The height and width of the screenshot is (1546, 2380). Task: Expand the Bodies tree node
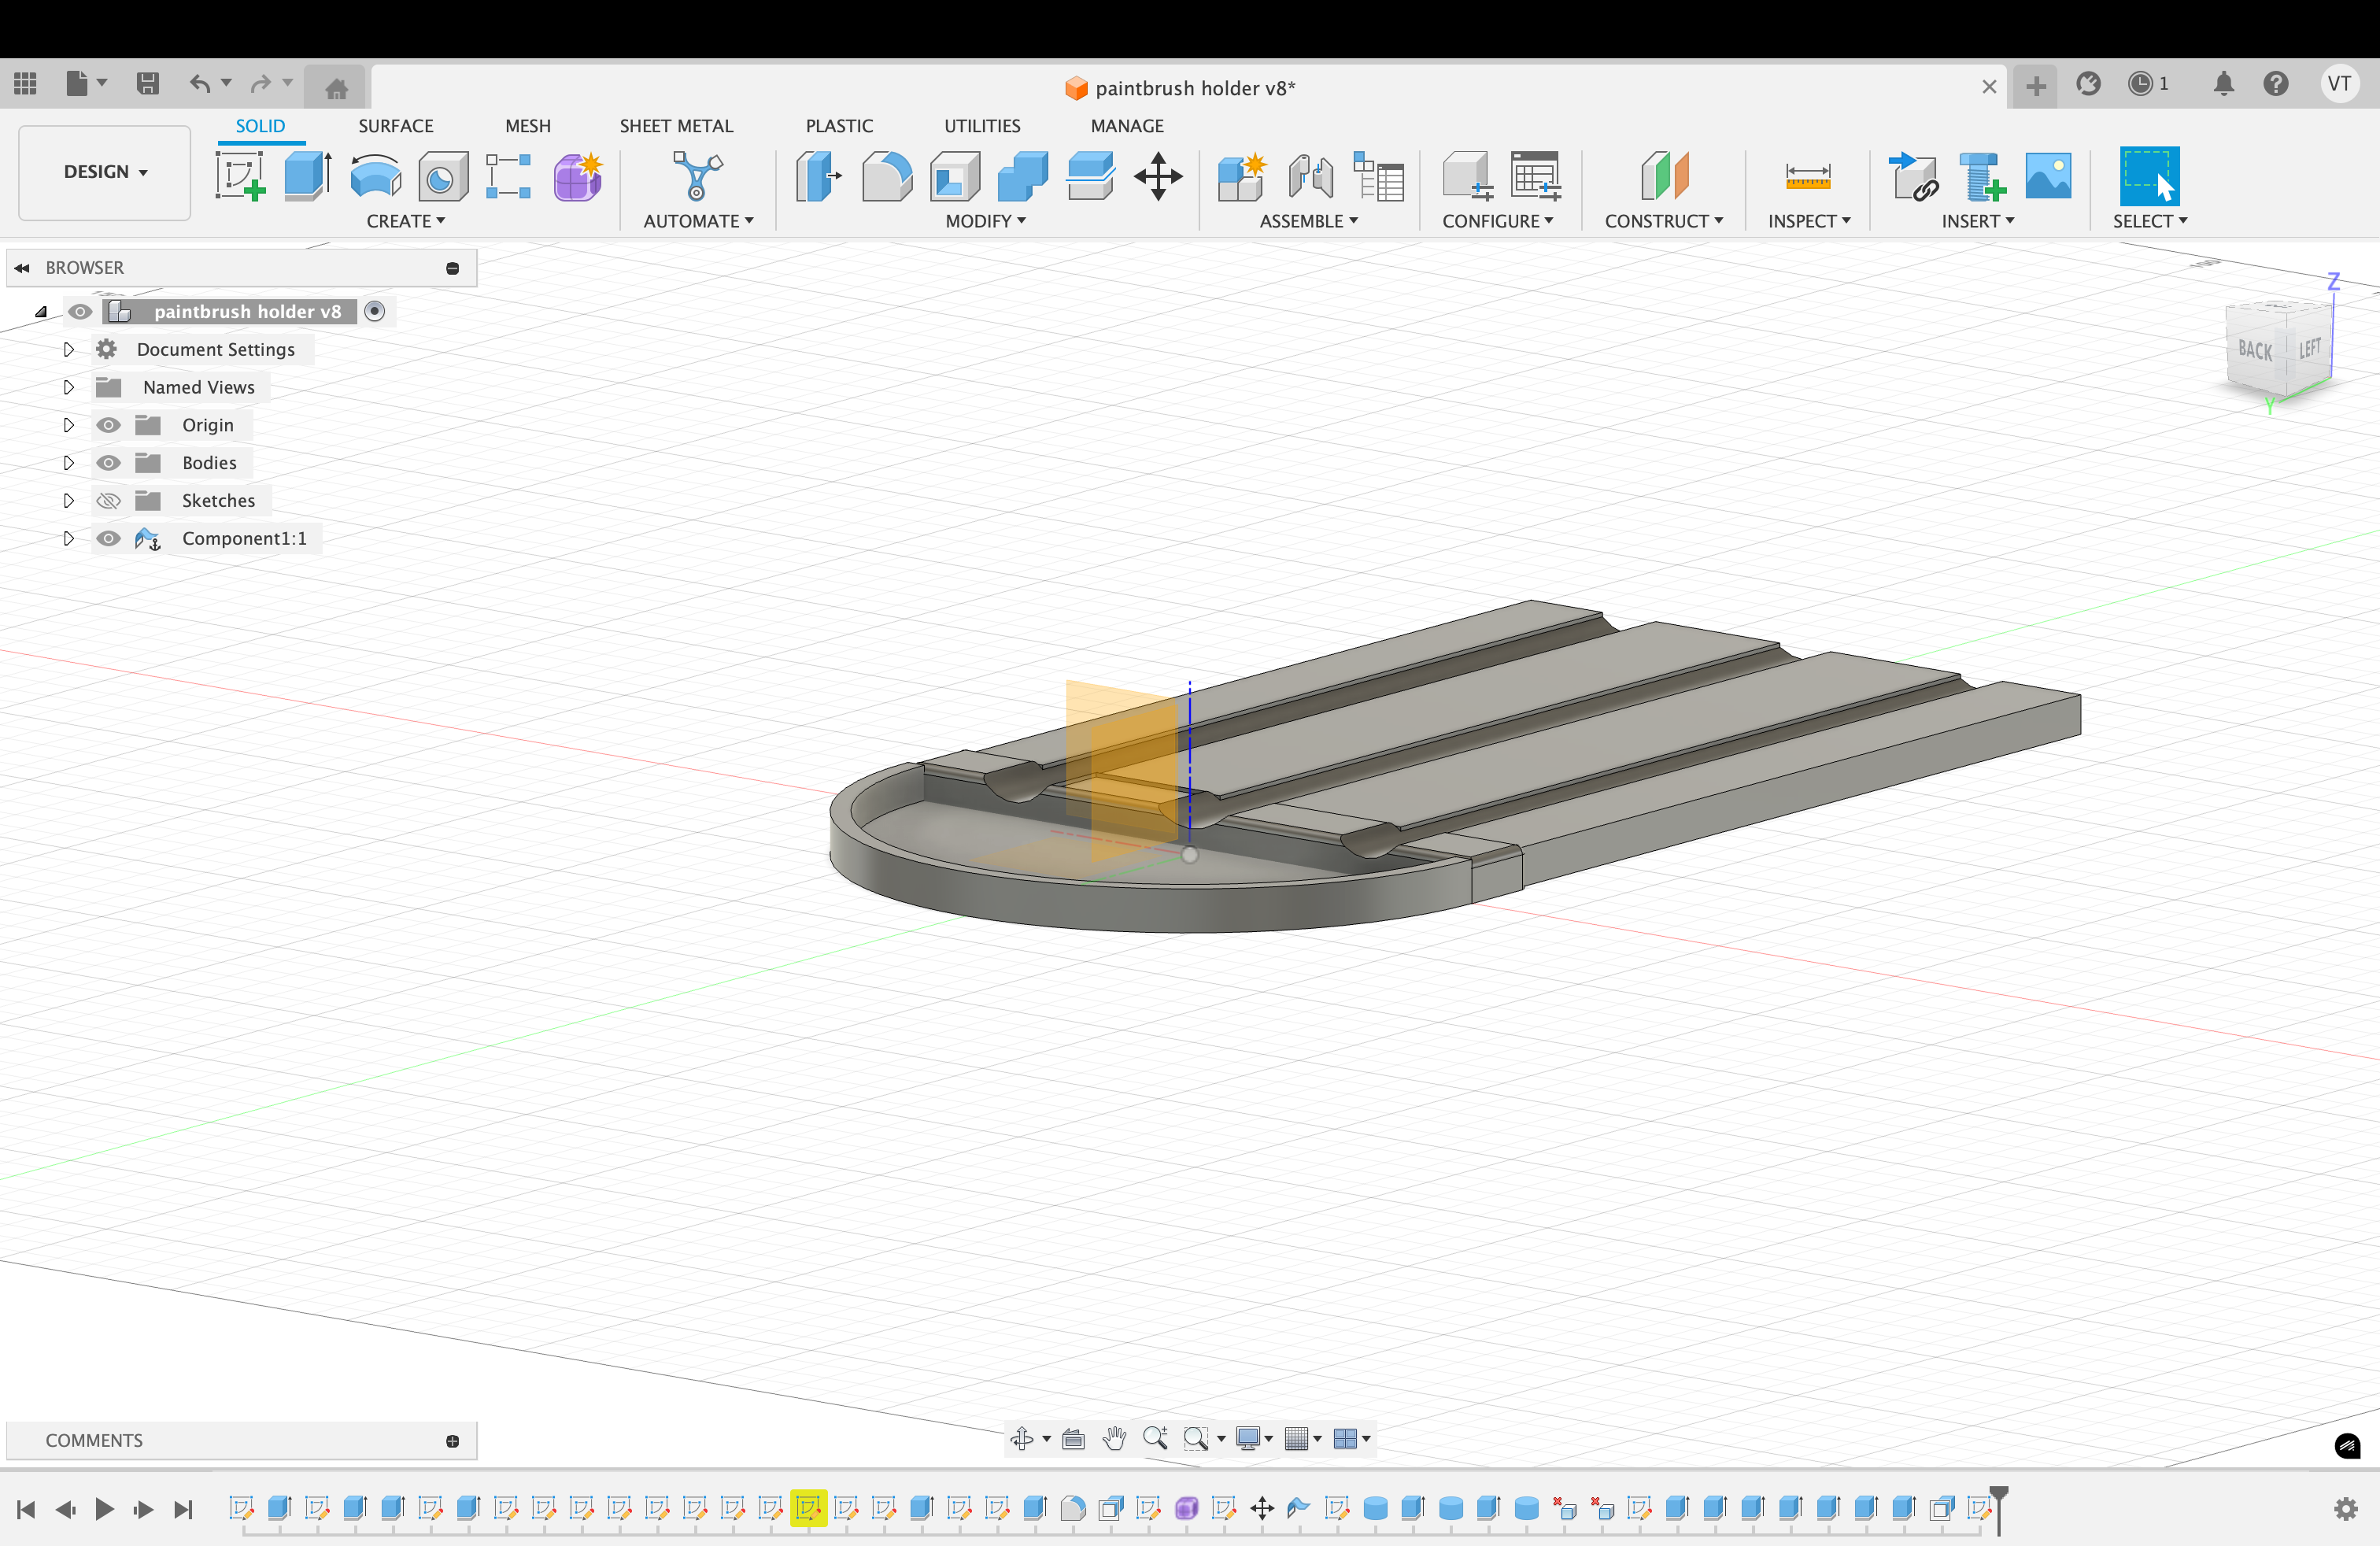[68, 463]
